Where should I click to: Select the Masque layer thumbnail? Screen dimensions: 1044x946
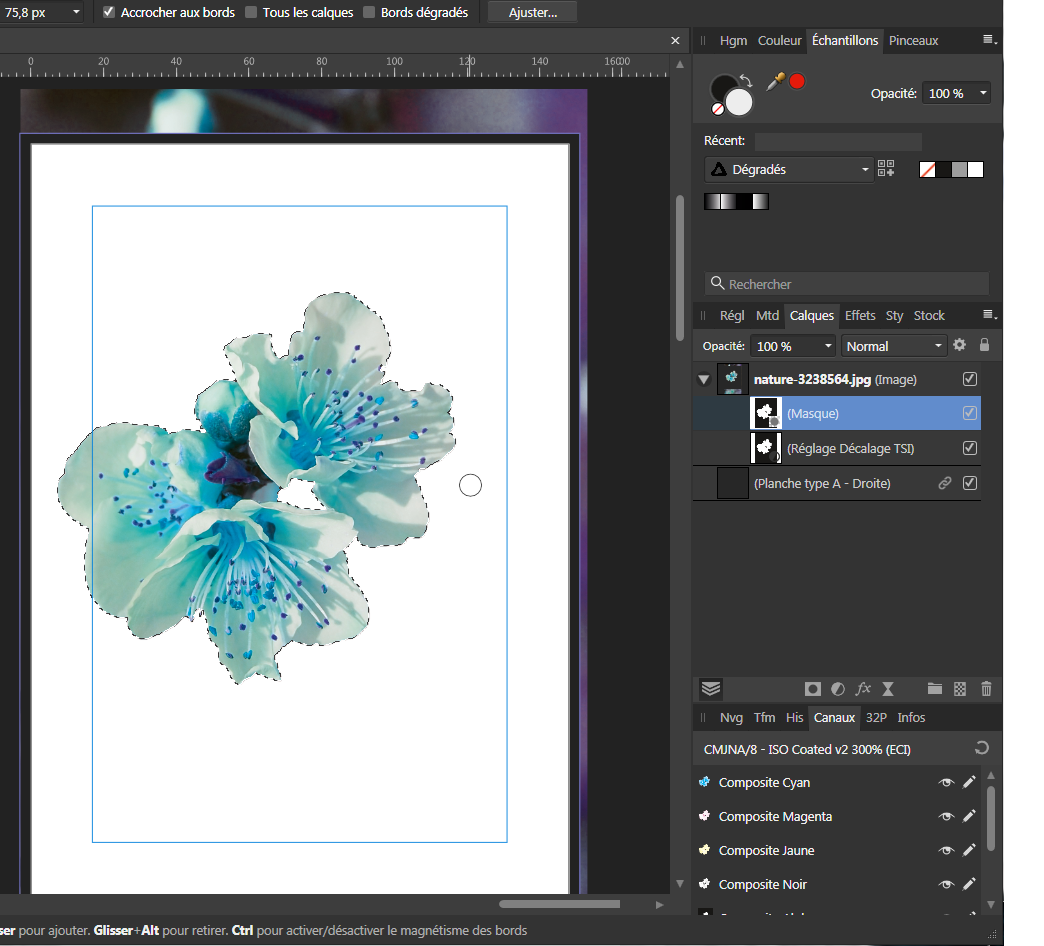766,413
